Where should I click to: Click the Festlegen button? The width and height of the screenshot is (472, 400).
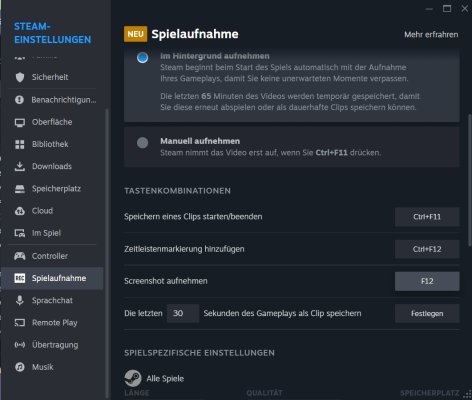tap(427, 314)
